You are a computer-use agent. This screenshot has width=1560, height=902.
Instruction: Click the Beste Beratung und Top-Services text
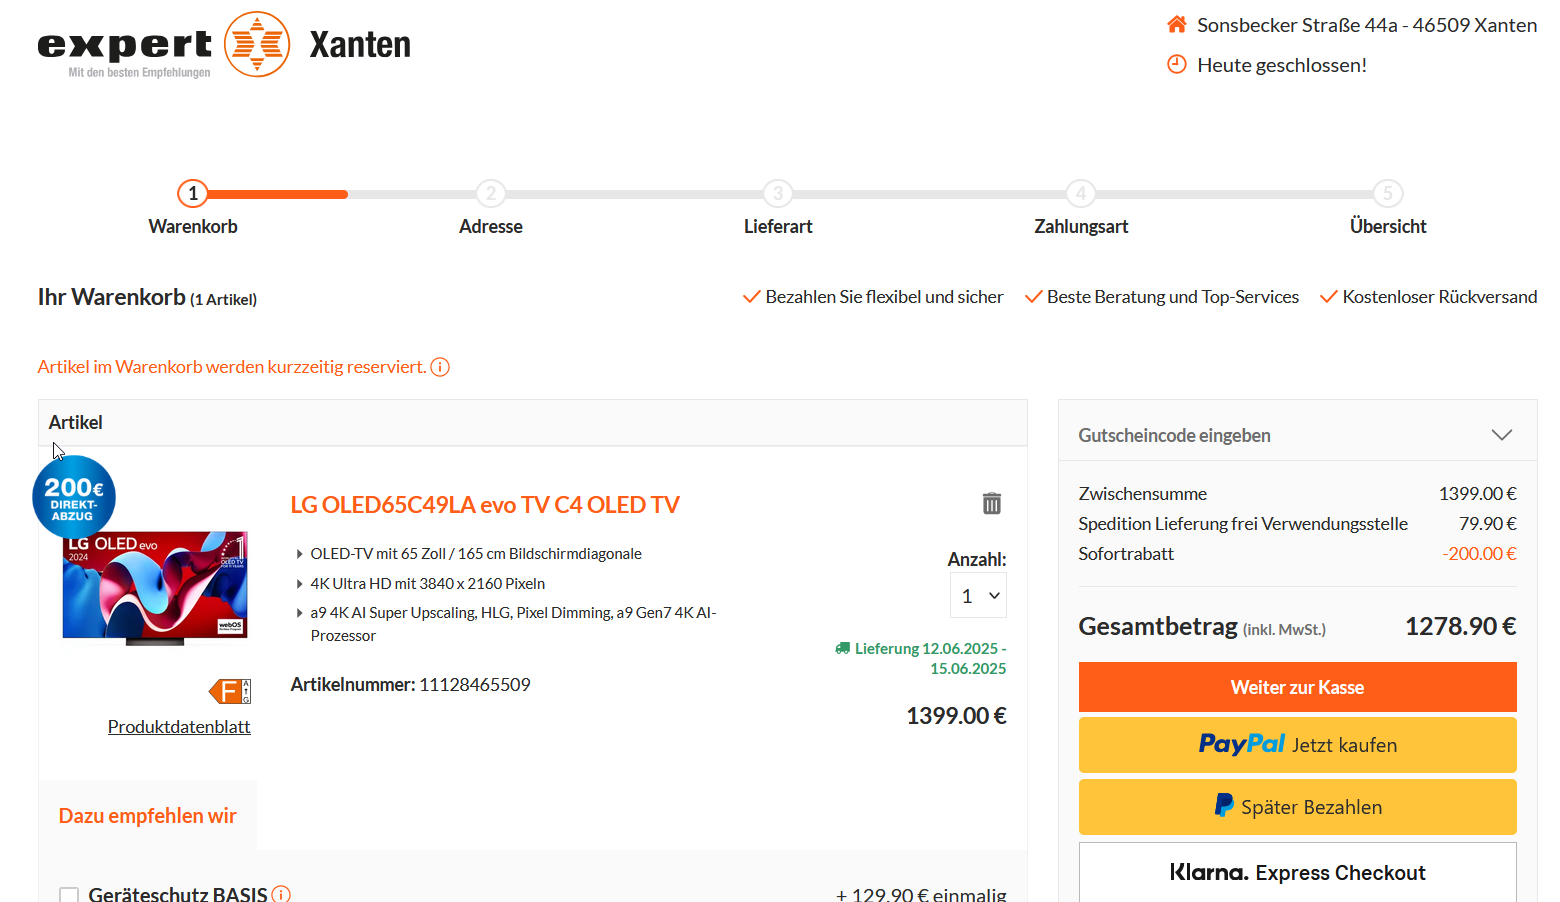coord(1173,297)
